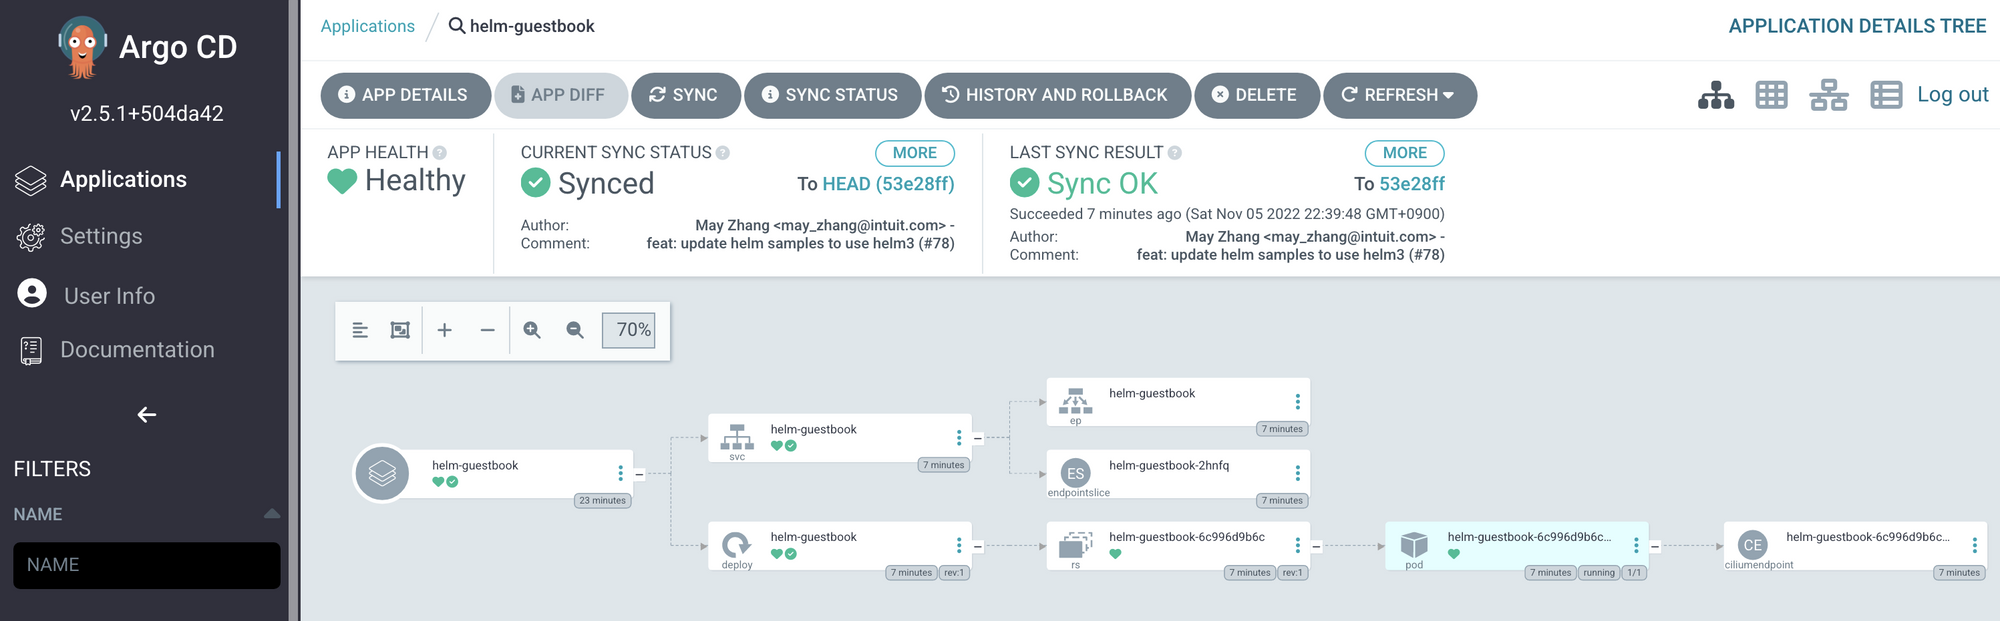This screenshot has width=2000, height=621.
Task: Select the ES endpointslice node icon
Action: click(1076, 473)
